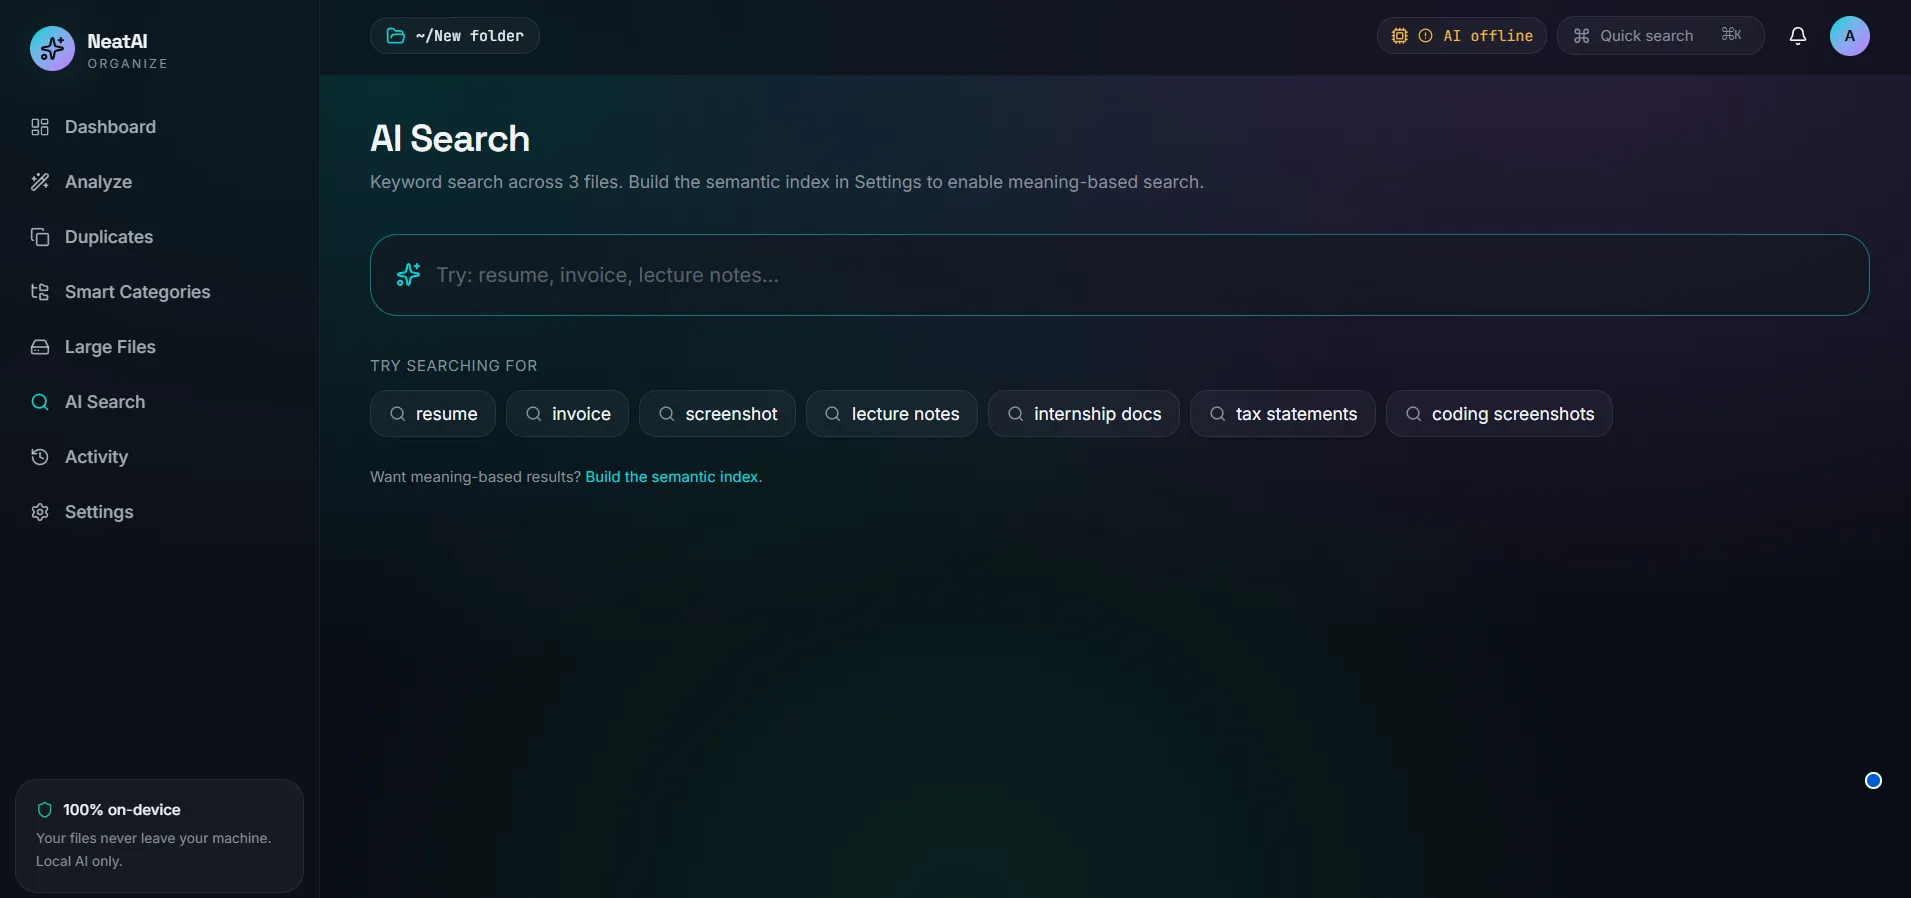Select the internship docs chip
Viewport: 1911px width, 898px height.
point(1084,414)
